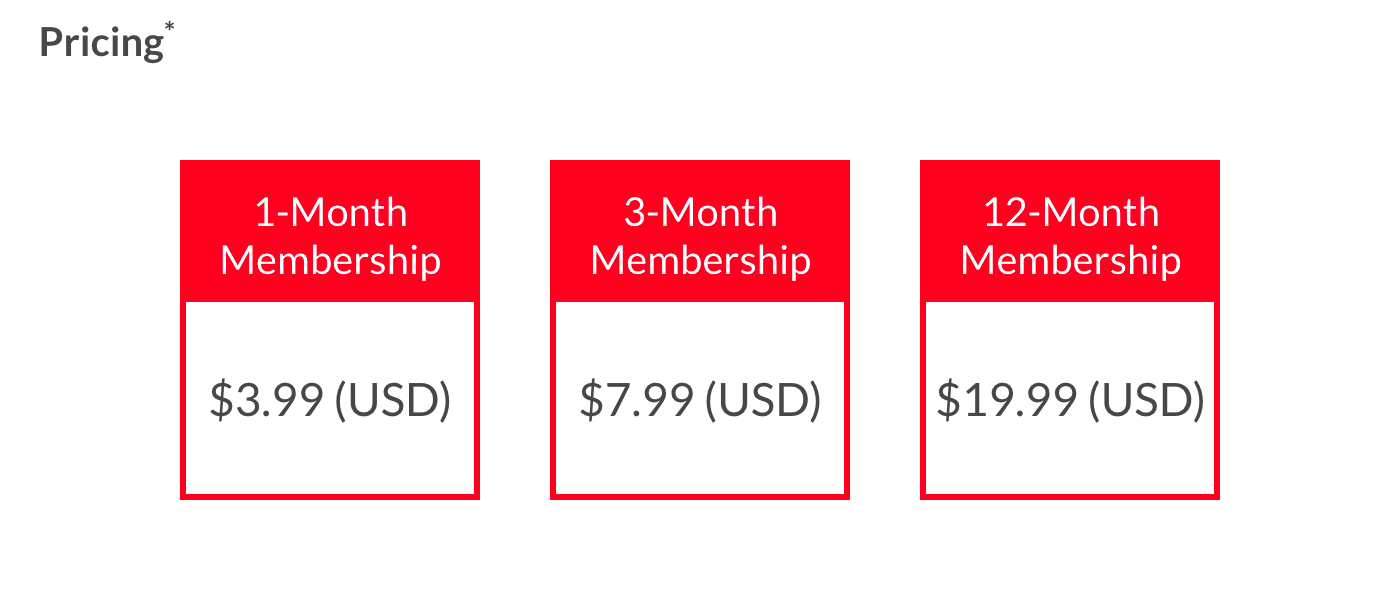1398x598 pixels.
Task: Click "(USD)" beside the $19.99 price
Action: tap(1146, 400)
